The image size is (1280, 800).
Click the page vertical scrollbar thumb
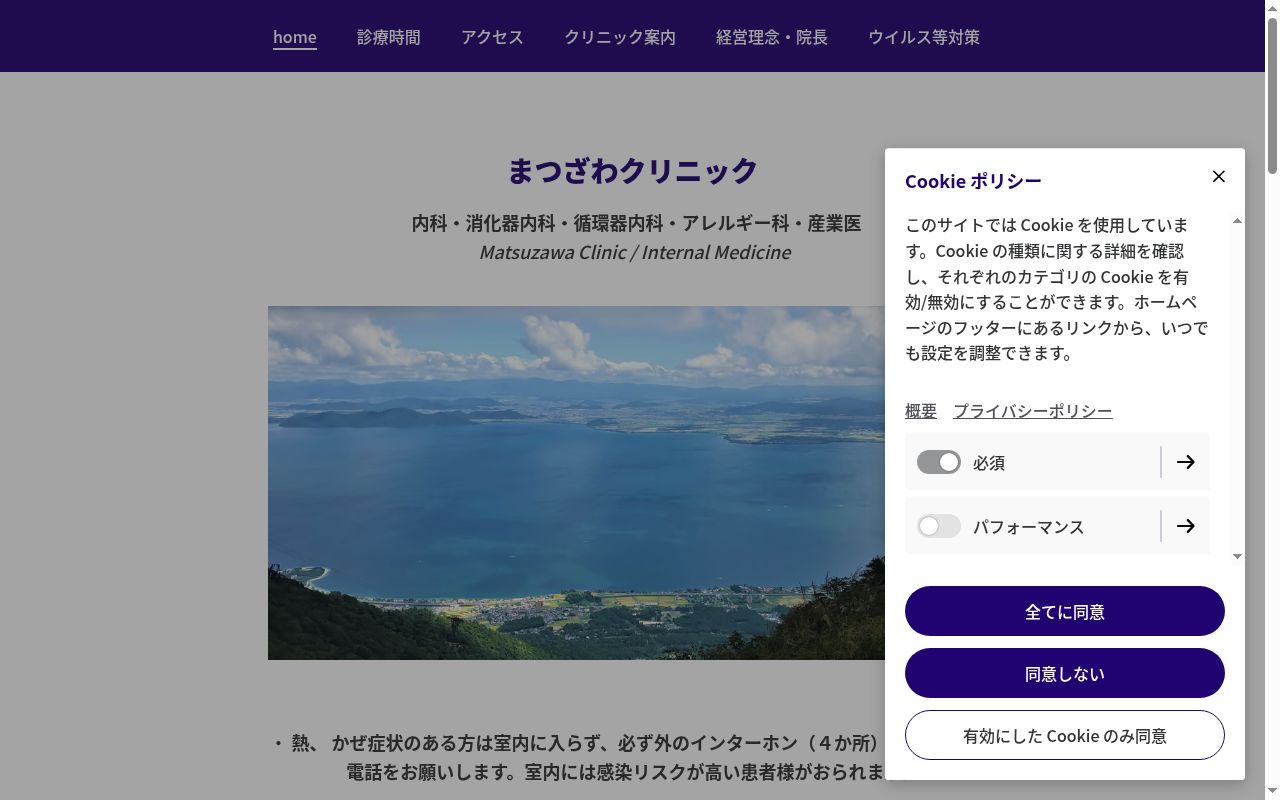click(x=1272, y=95)
